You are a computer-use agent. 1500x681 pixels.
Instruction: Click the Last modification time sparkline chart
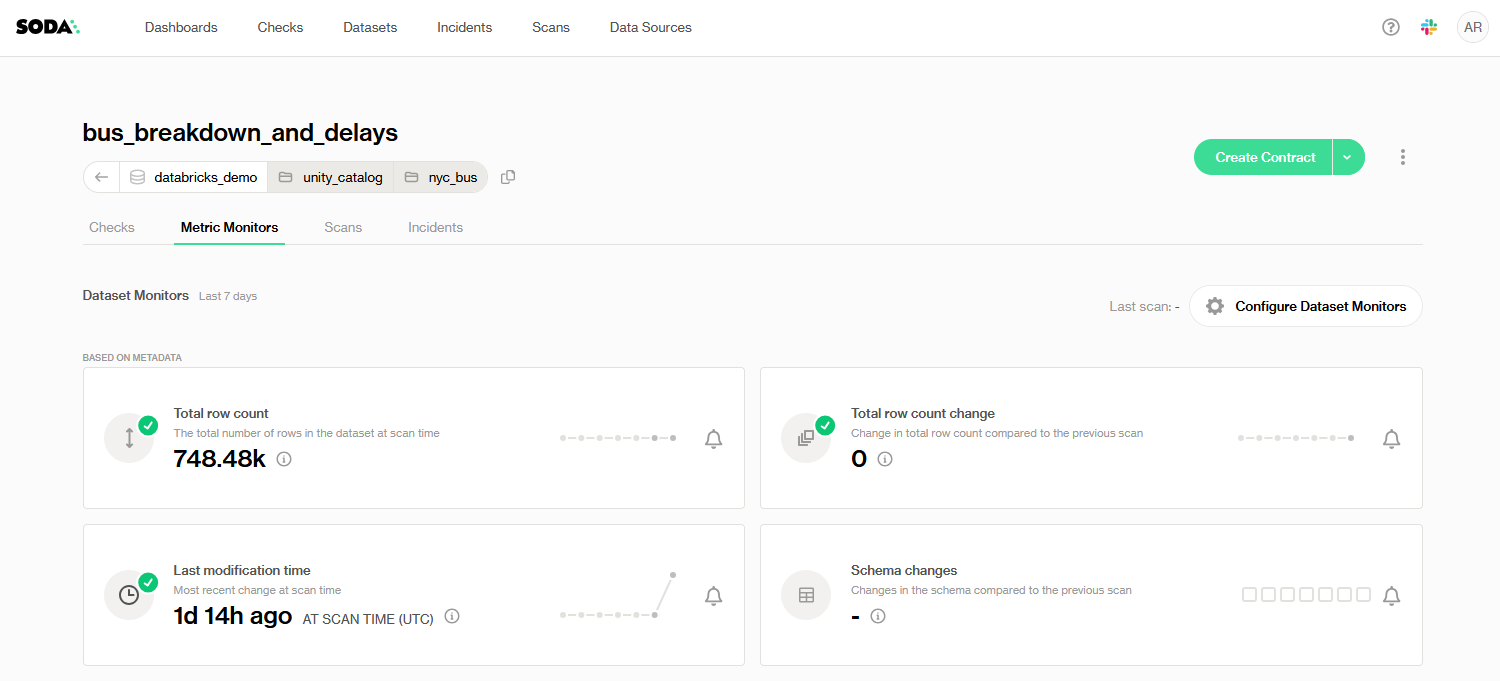click(618, 596)
